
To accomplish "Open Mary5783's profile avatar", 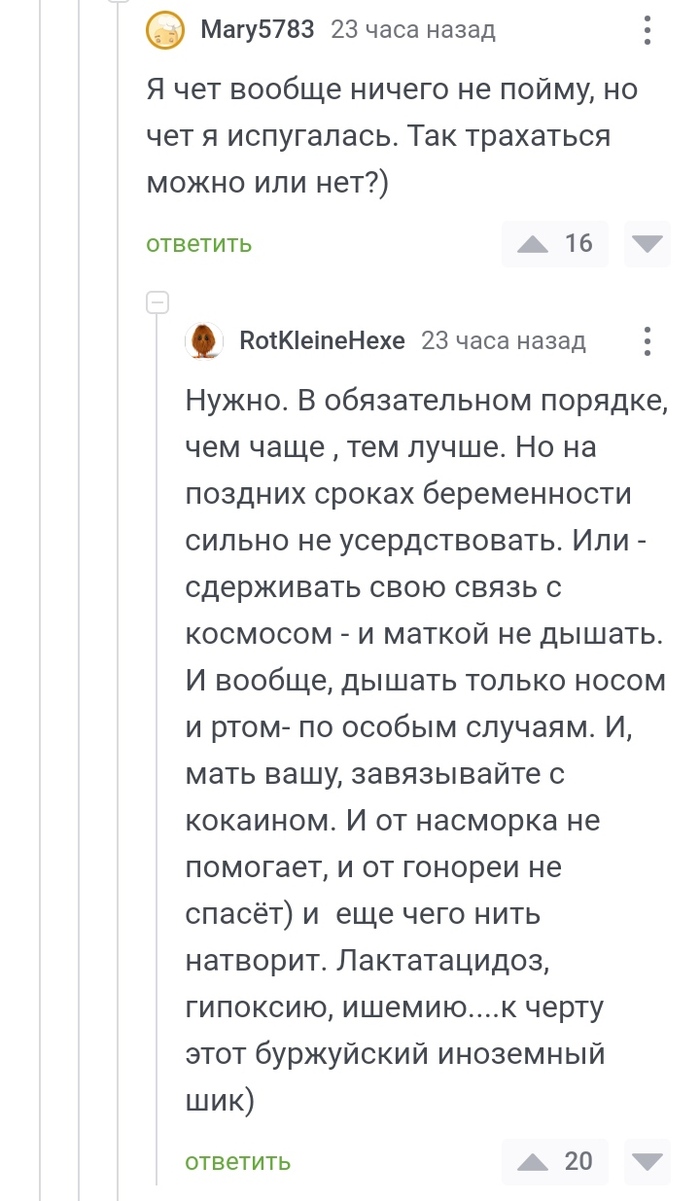I will point(165,29).
